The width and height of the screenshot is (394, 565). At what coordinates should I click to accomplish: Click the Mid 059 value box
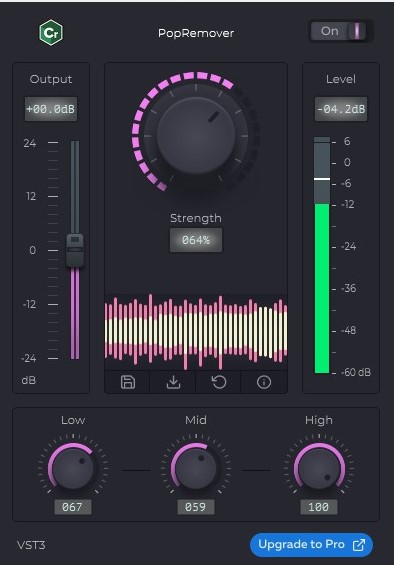tap(196, 507)
